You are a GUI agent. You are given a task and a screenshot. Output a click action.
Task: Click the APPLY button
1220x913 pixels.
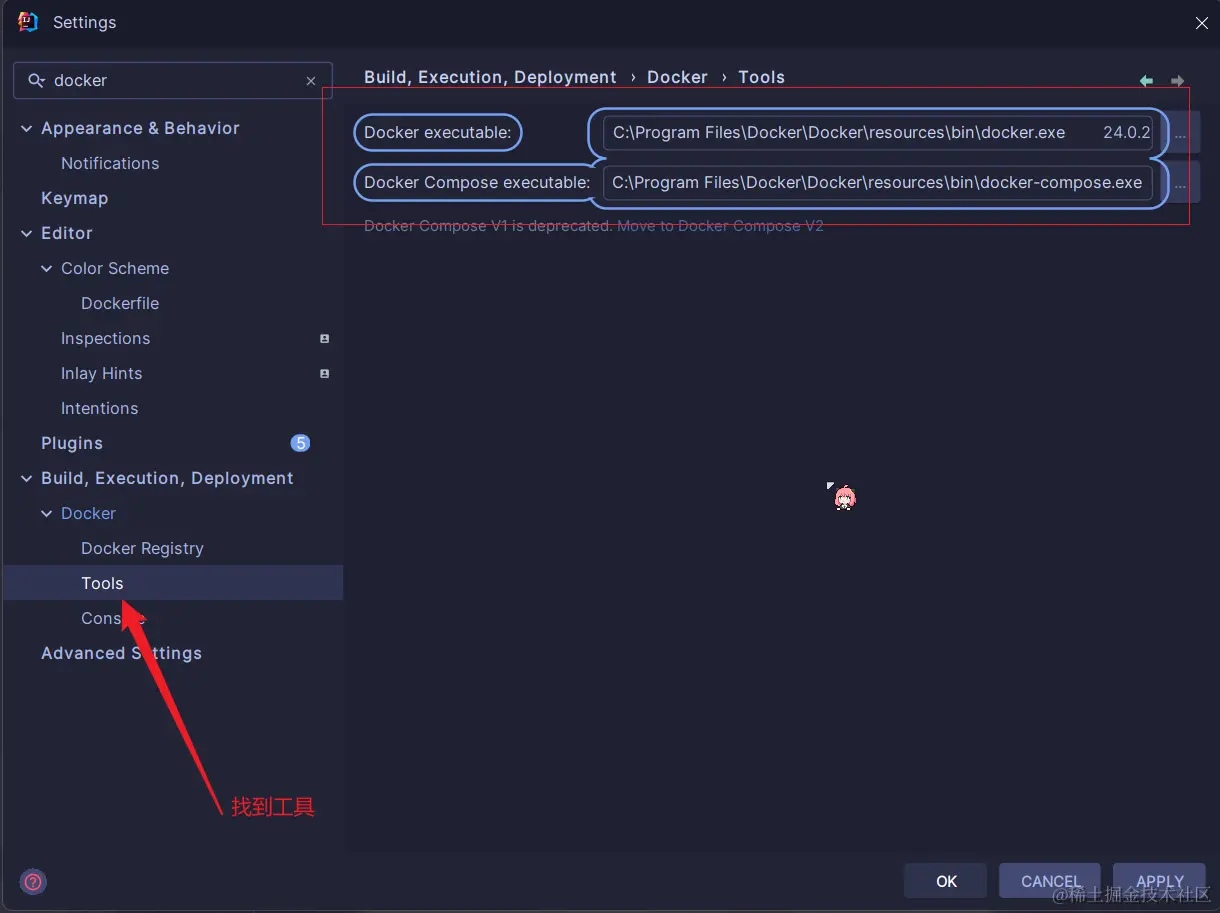point(1160,881)
